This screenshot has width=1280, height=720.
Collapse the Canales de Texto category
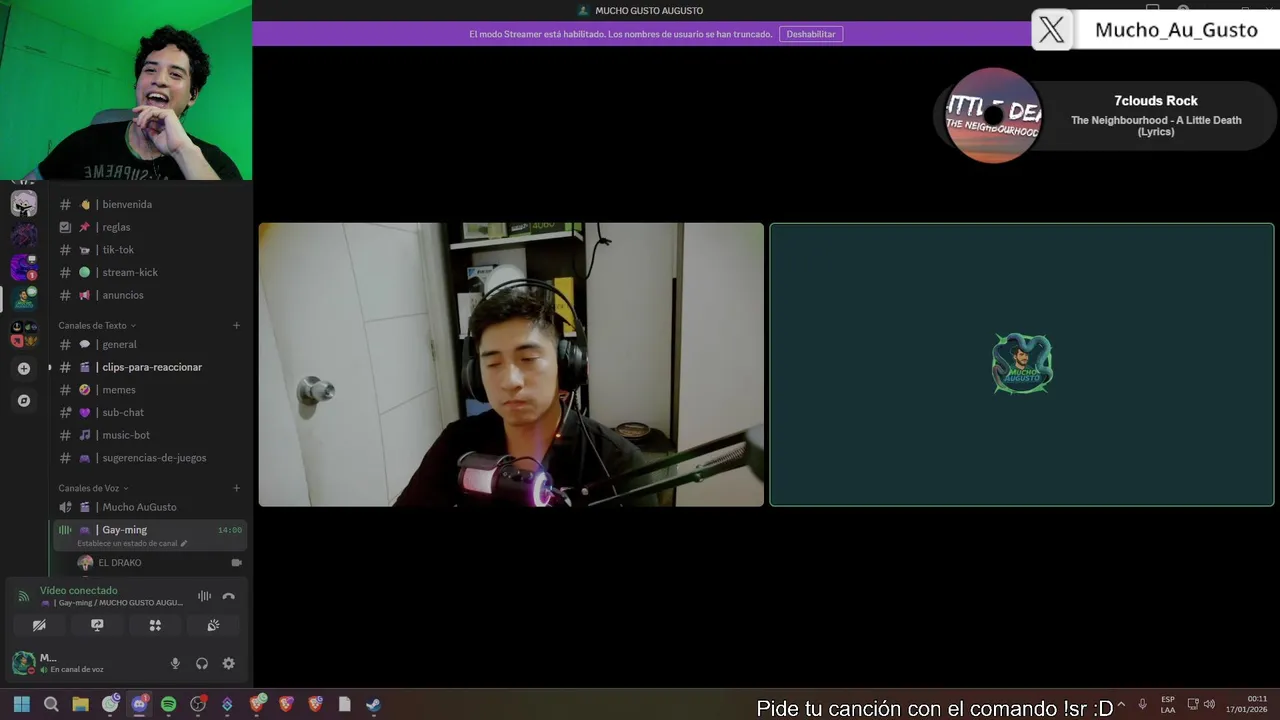tap(97, 325)
